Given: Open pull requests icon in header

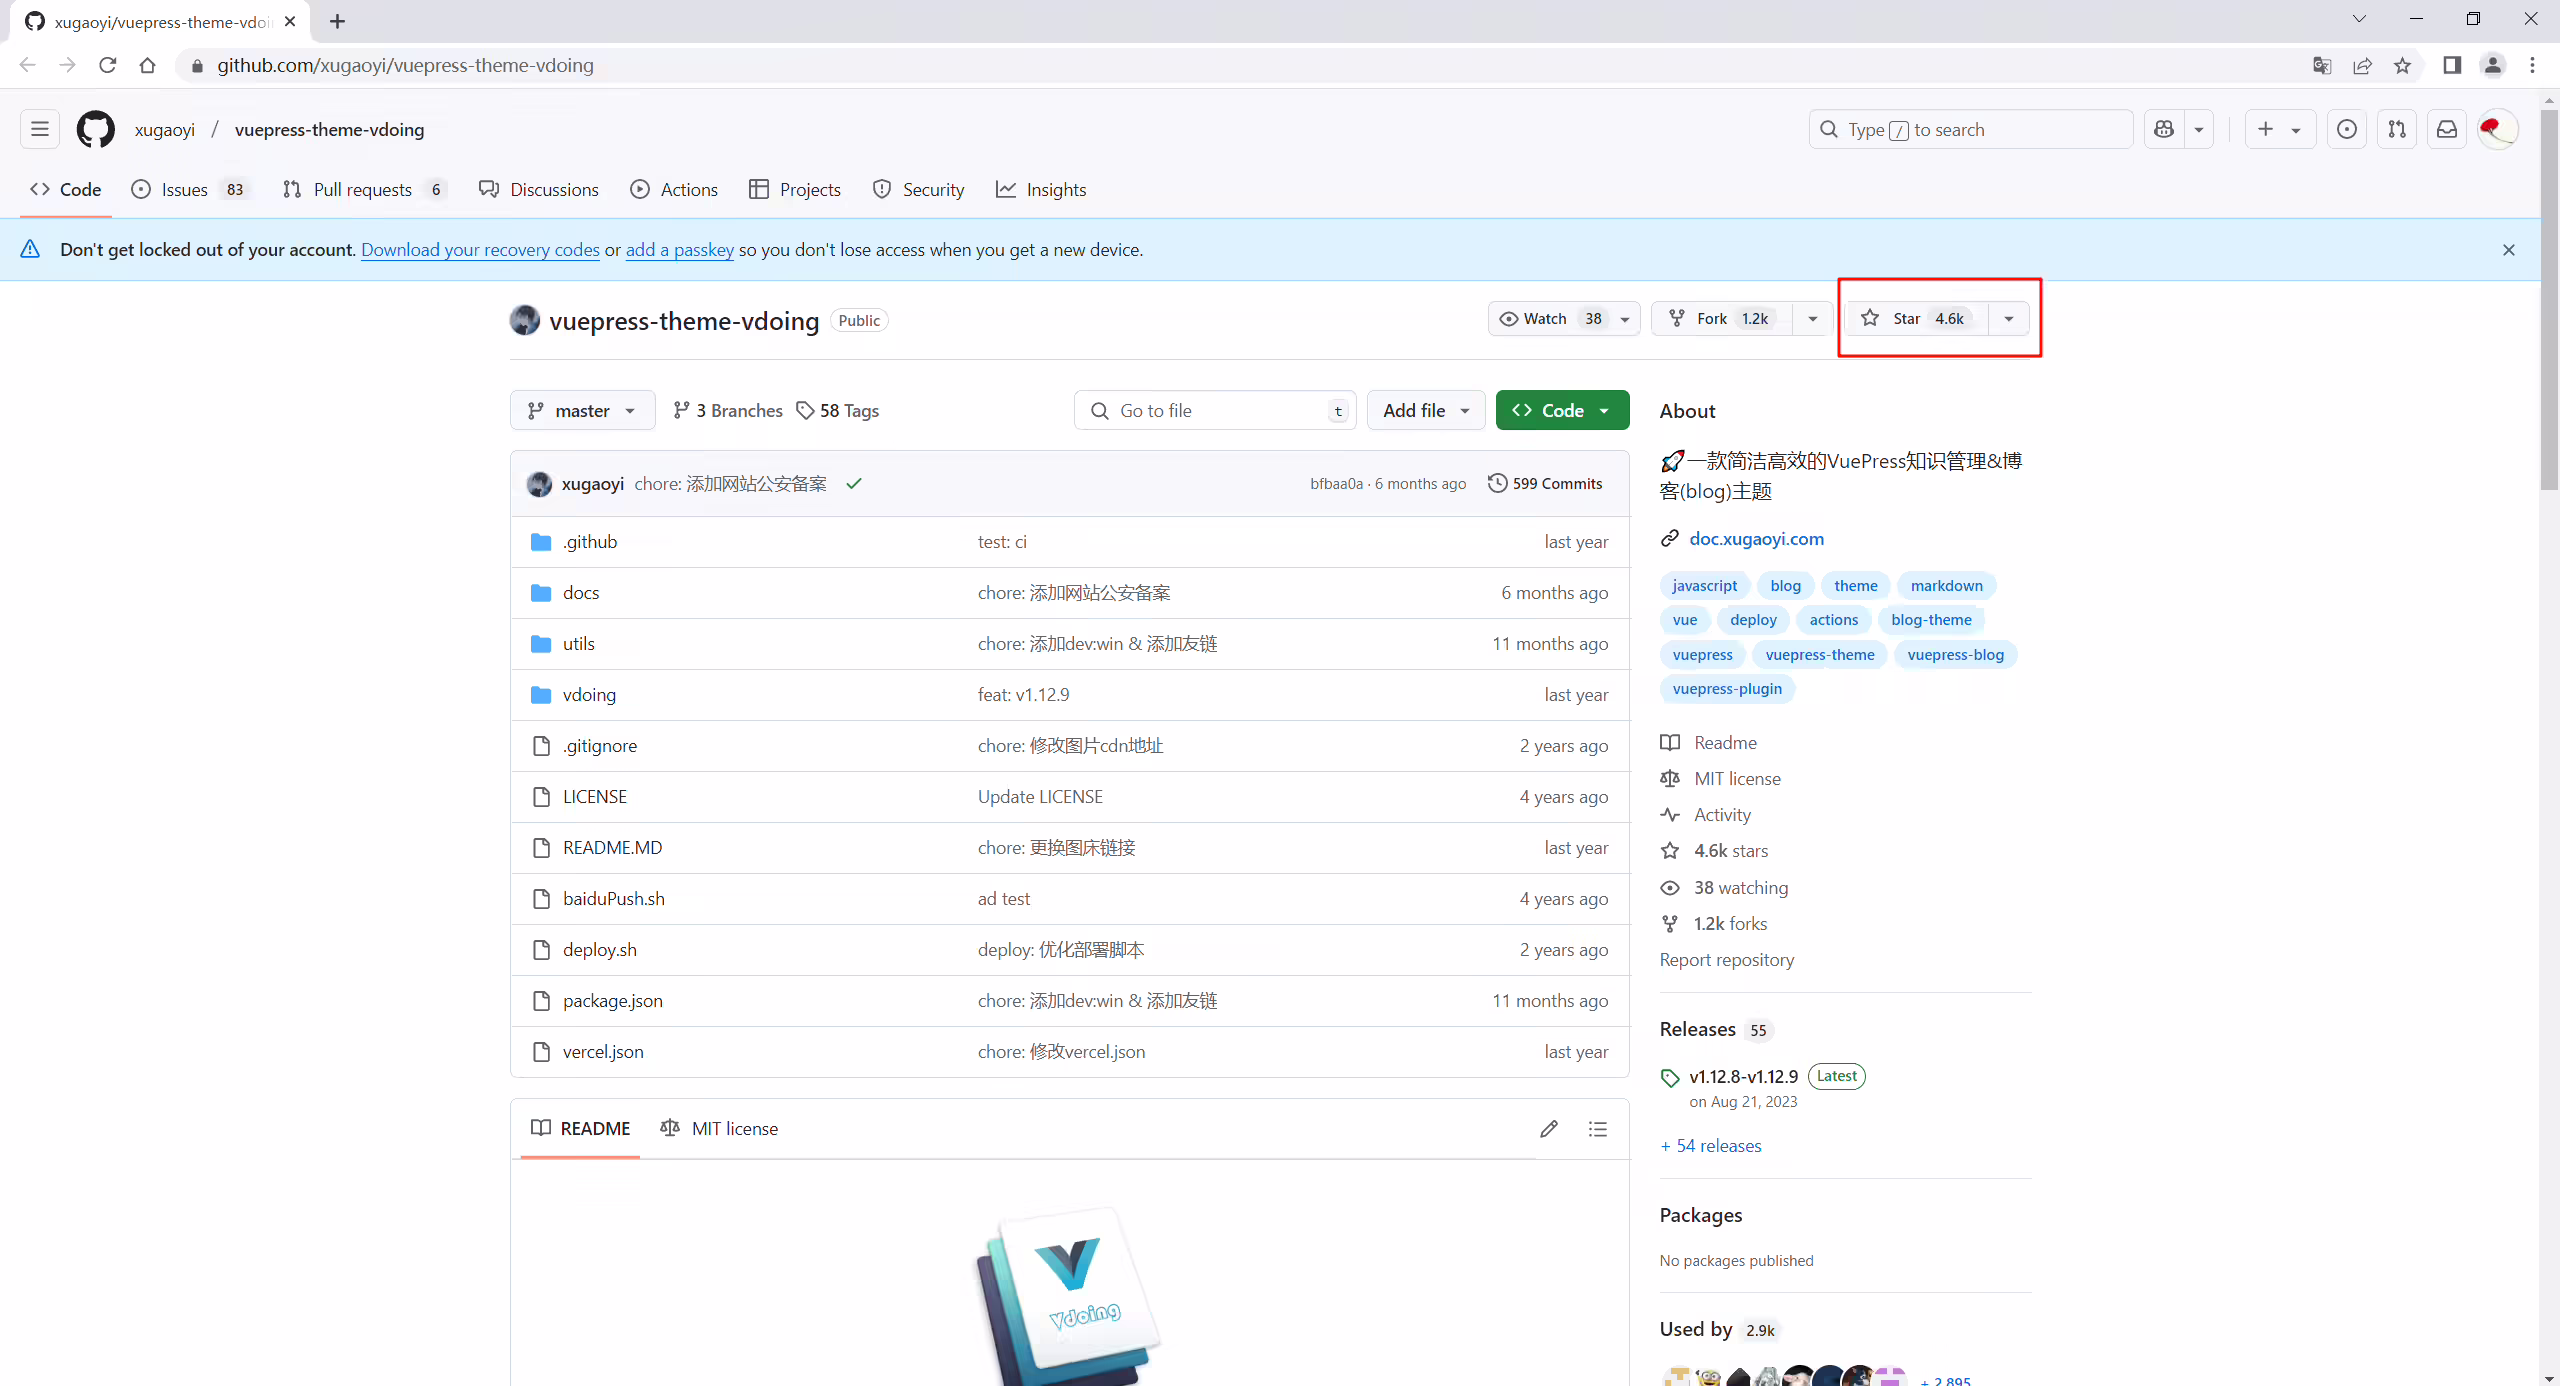Looking at the screenshot, I should pyautogui.click(x=2397, y=129).
